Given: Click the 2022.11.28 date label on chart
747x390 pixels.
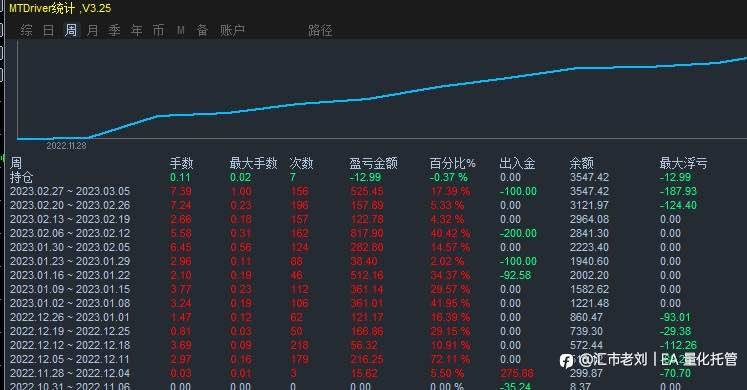Looking at the screenshot, I should pyautogui.click(x=66, y=146).
